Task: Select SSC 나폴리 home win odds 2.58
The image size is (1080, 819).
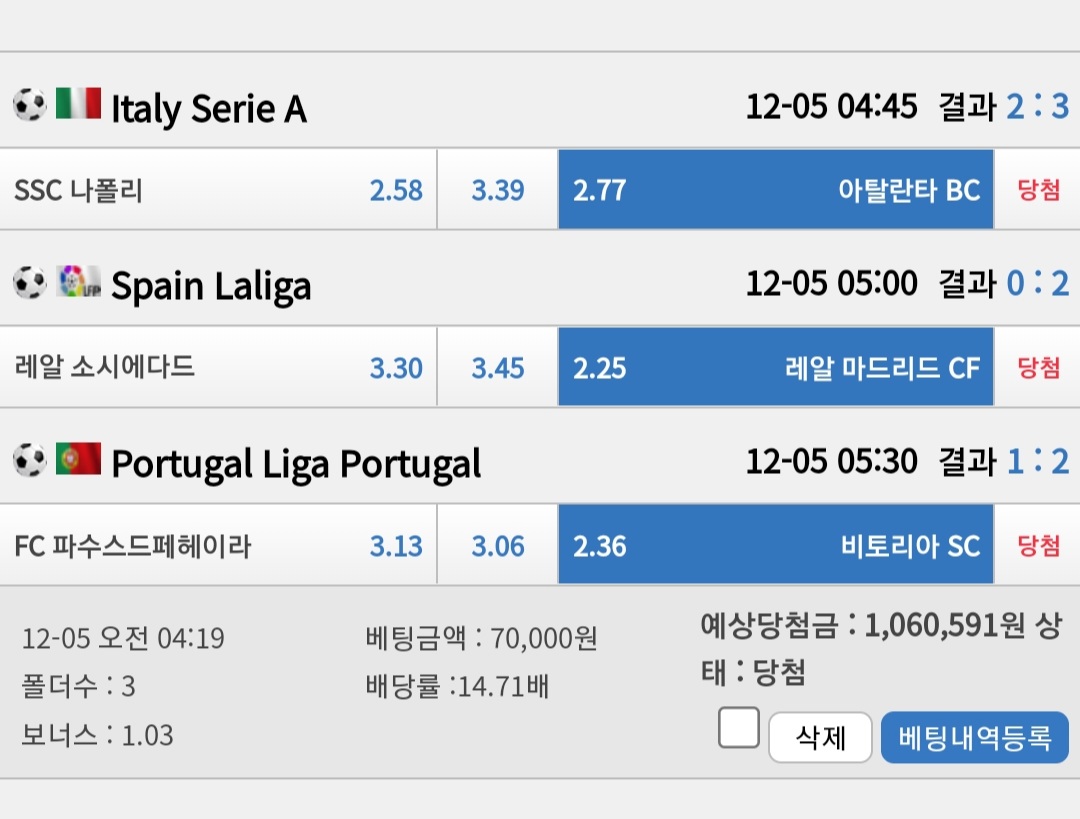Action: point(218,189)
